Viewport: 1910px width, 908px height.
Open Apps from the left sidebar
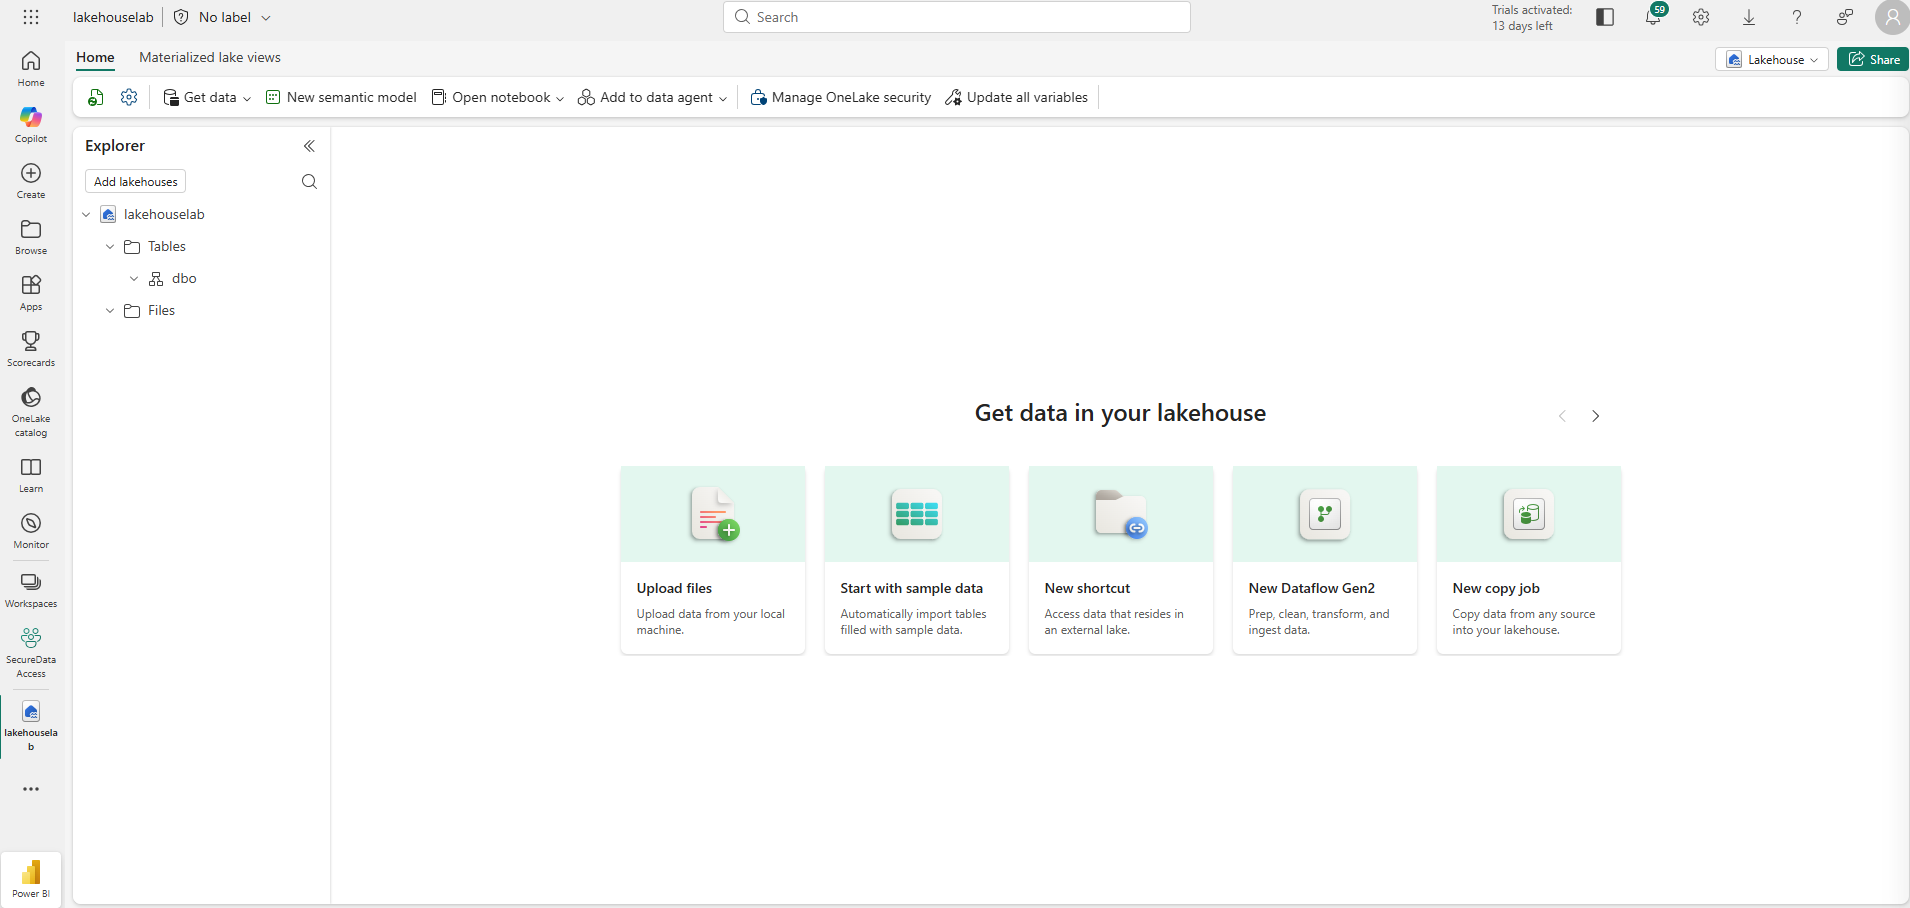pyautogui.click(x=31, y=292)
